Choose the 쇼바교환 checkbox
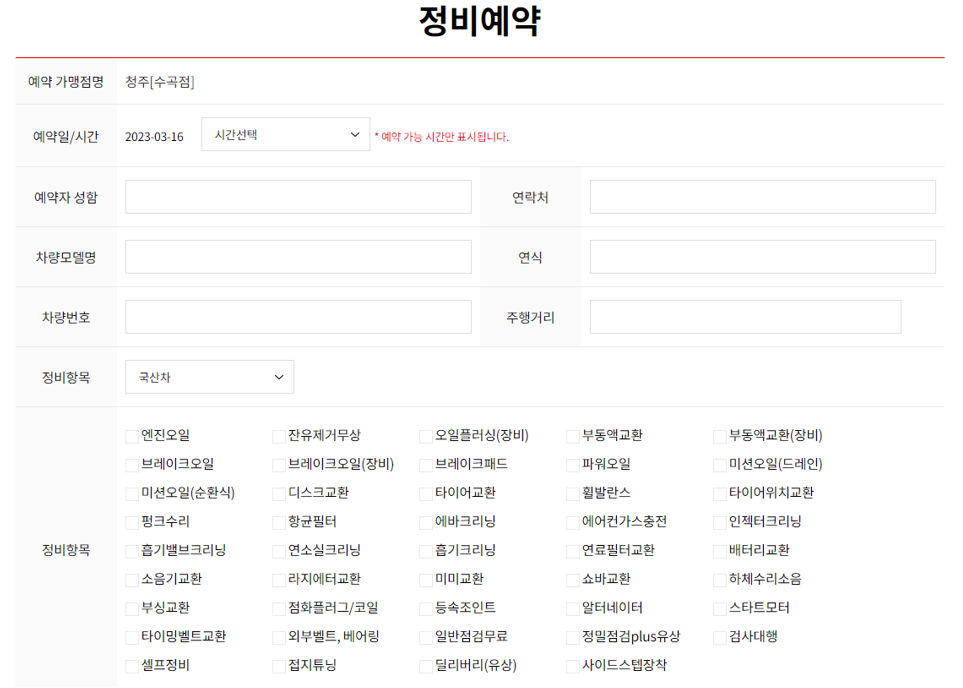 [572, 580]
